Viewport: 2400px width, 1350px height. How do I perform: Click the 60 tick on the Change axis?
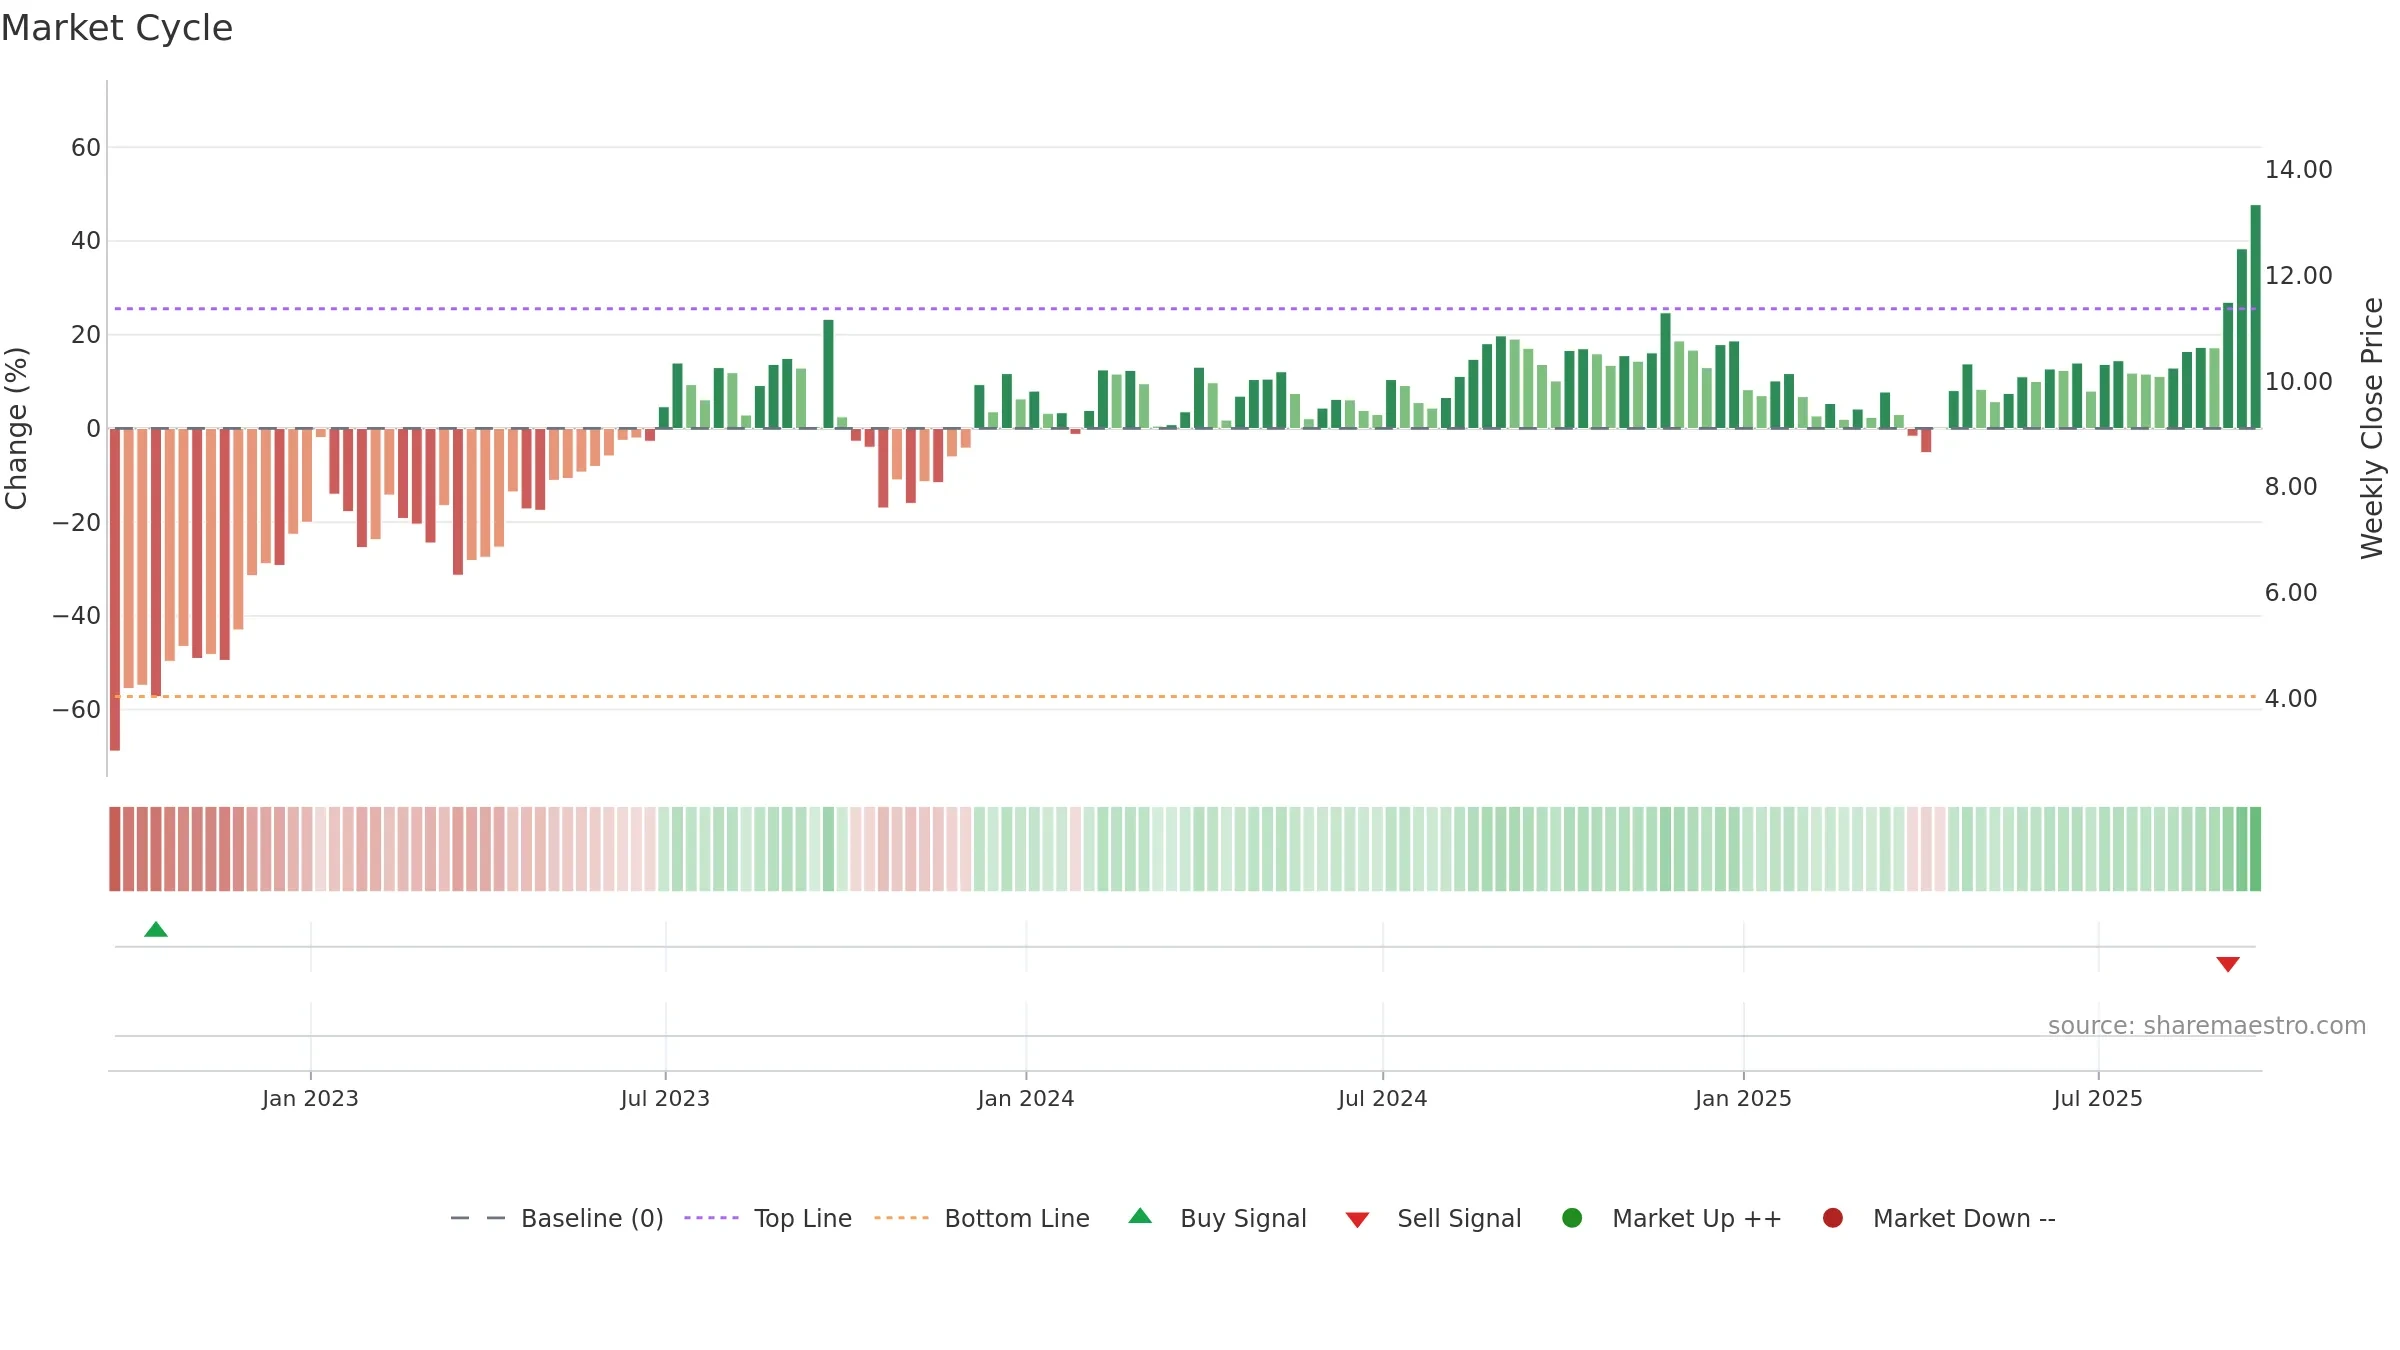[86, 148]
